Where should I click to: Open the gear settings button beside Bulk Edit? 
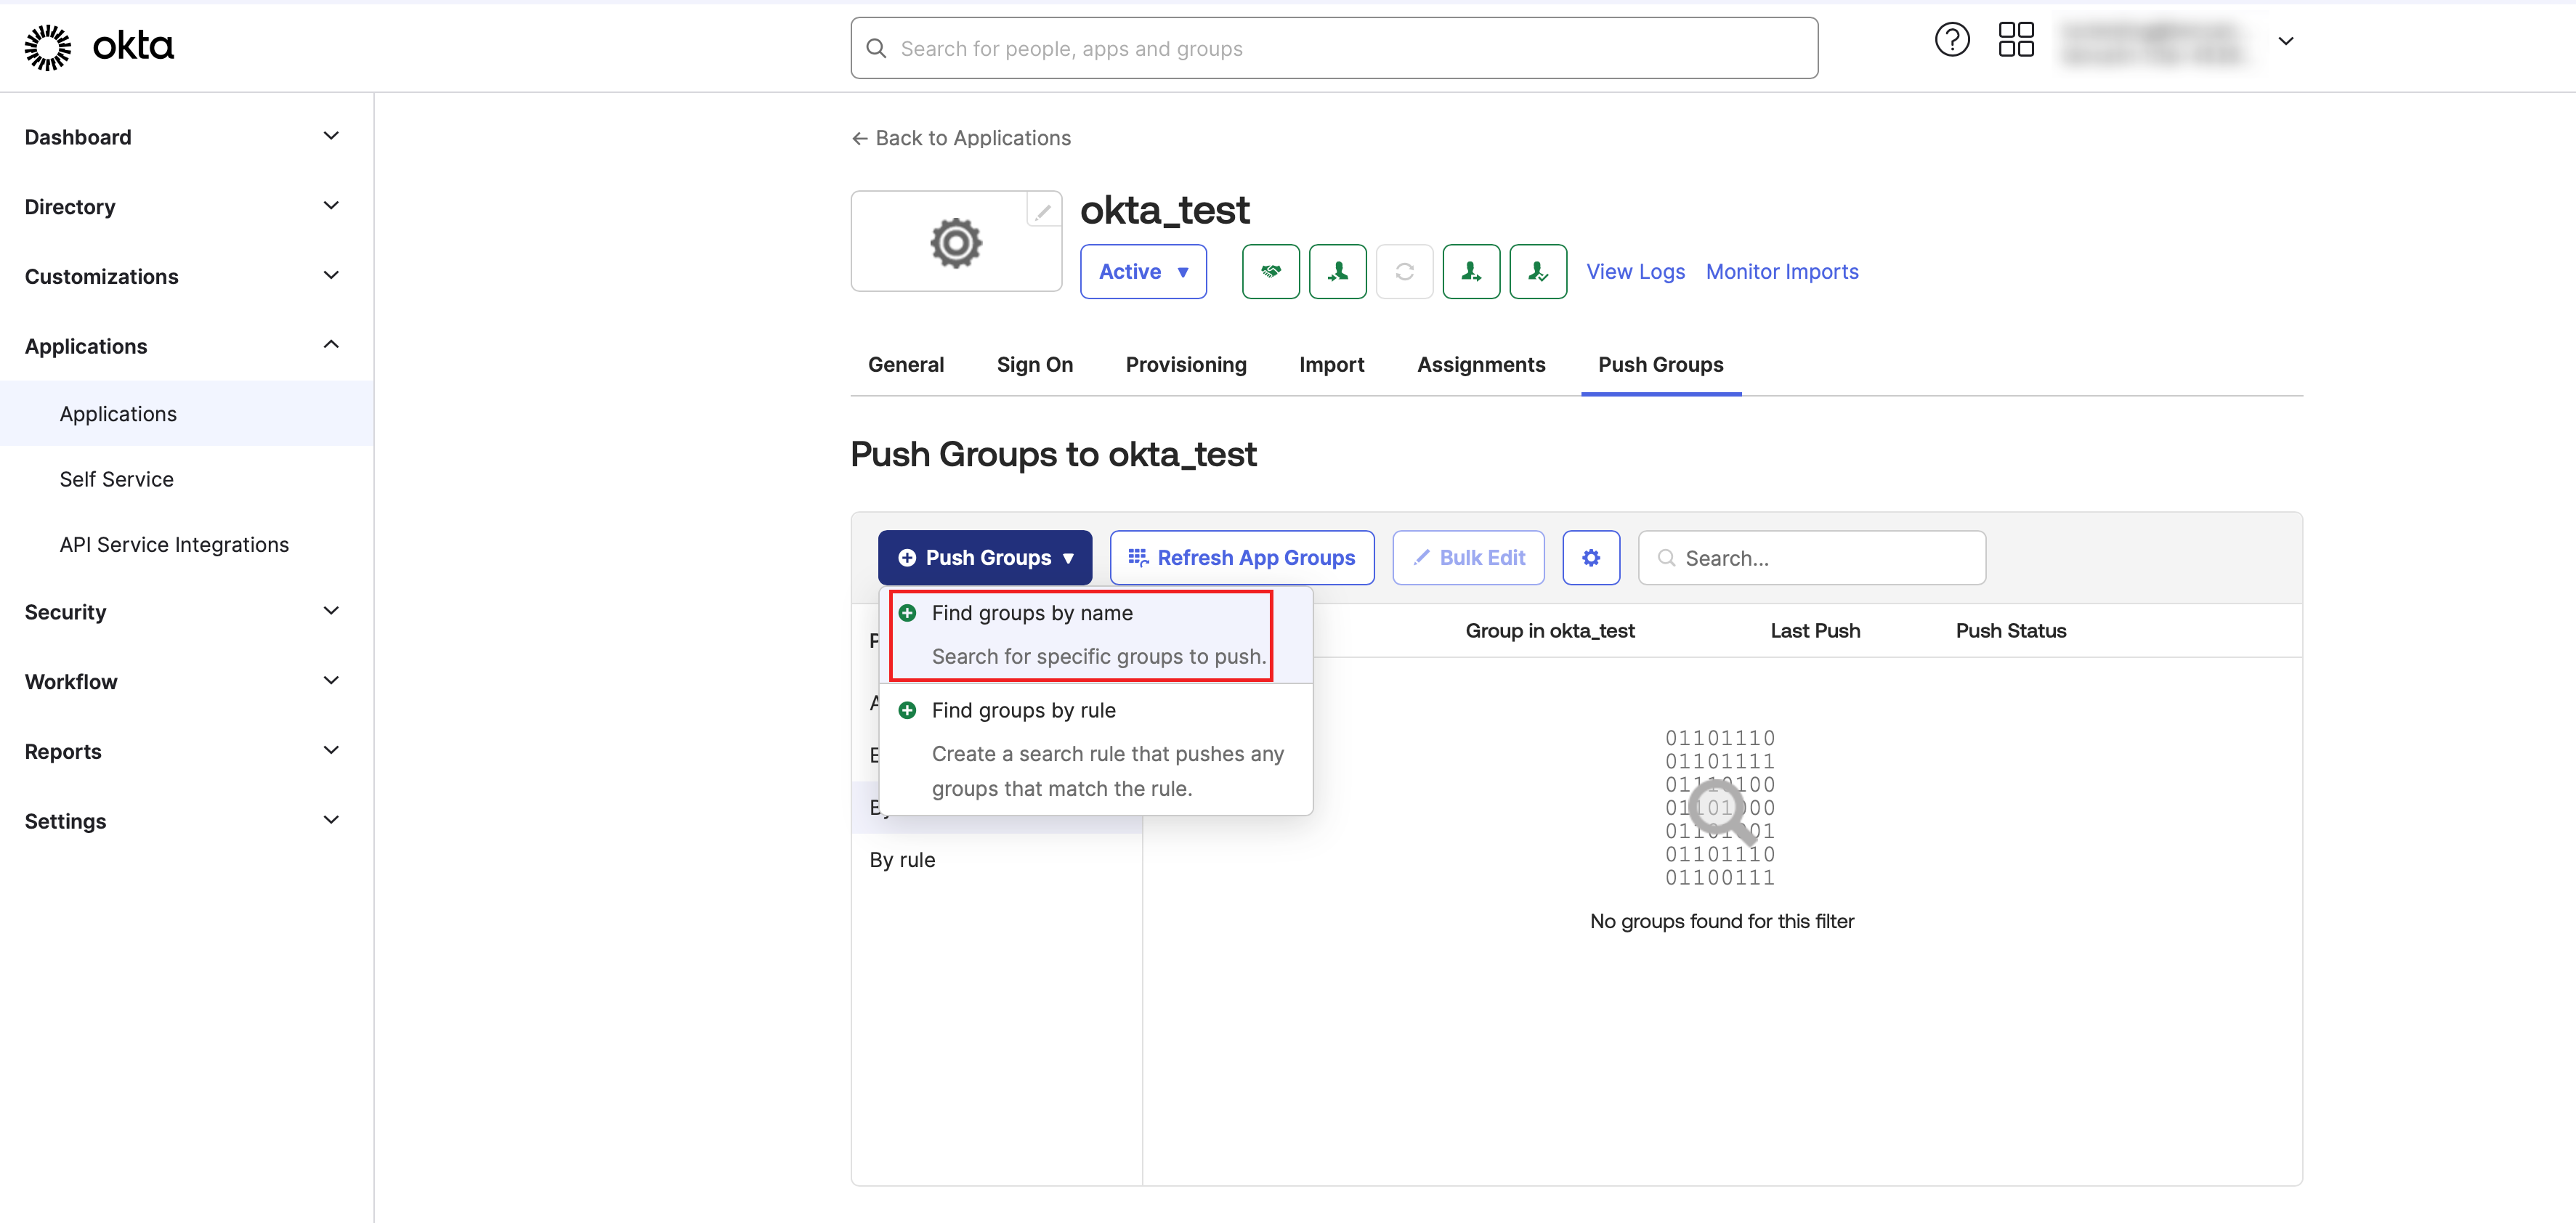(1590, 558)
